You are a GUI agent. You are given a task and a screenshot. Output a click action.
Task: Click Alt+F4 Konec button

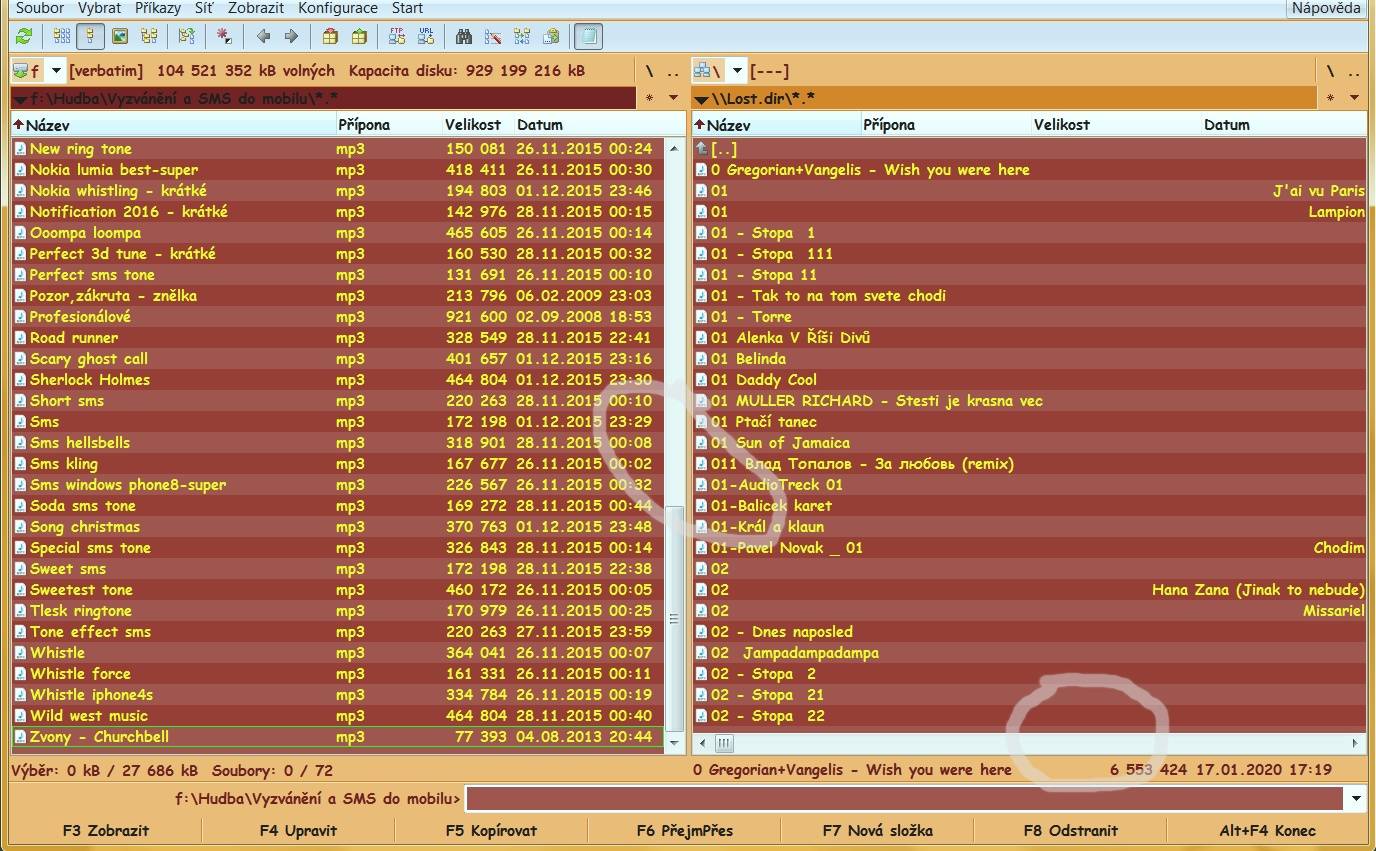[x=1267, y=830]
